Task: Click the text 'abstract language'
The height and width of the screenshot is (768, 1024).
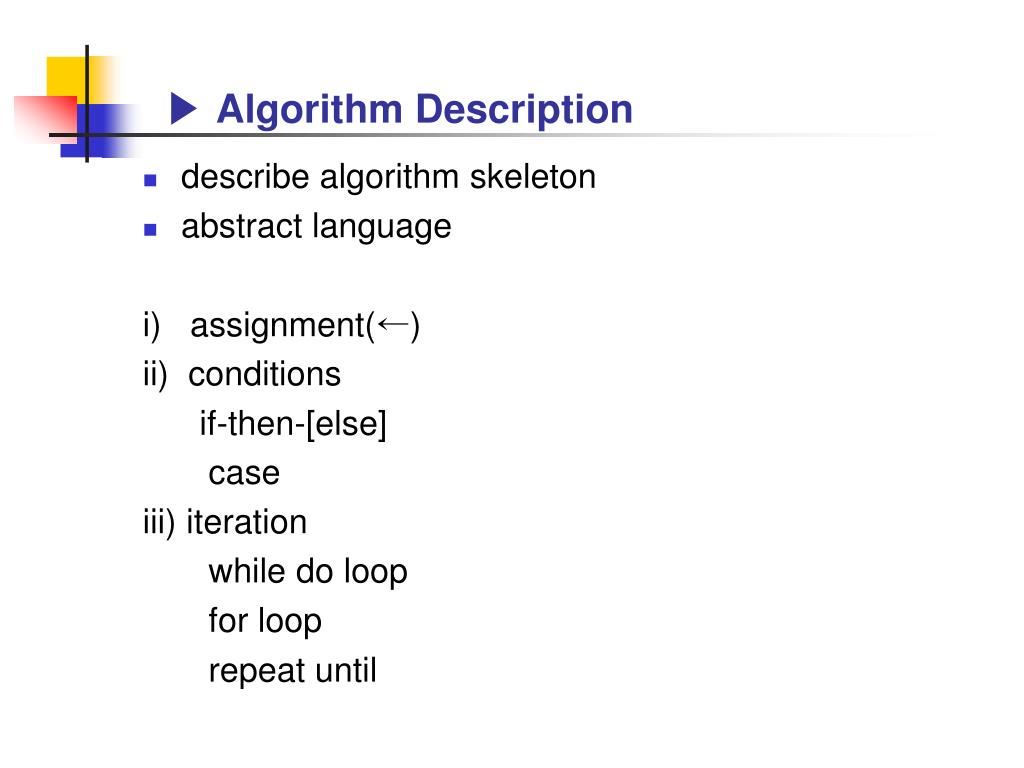Action: point(316,227)
